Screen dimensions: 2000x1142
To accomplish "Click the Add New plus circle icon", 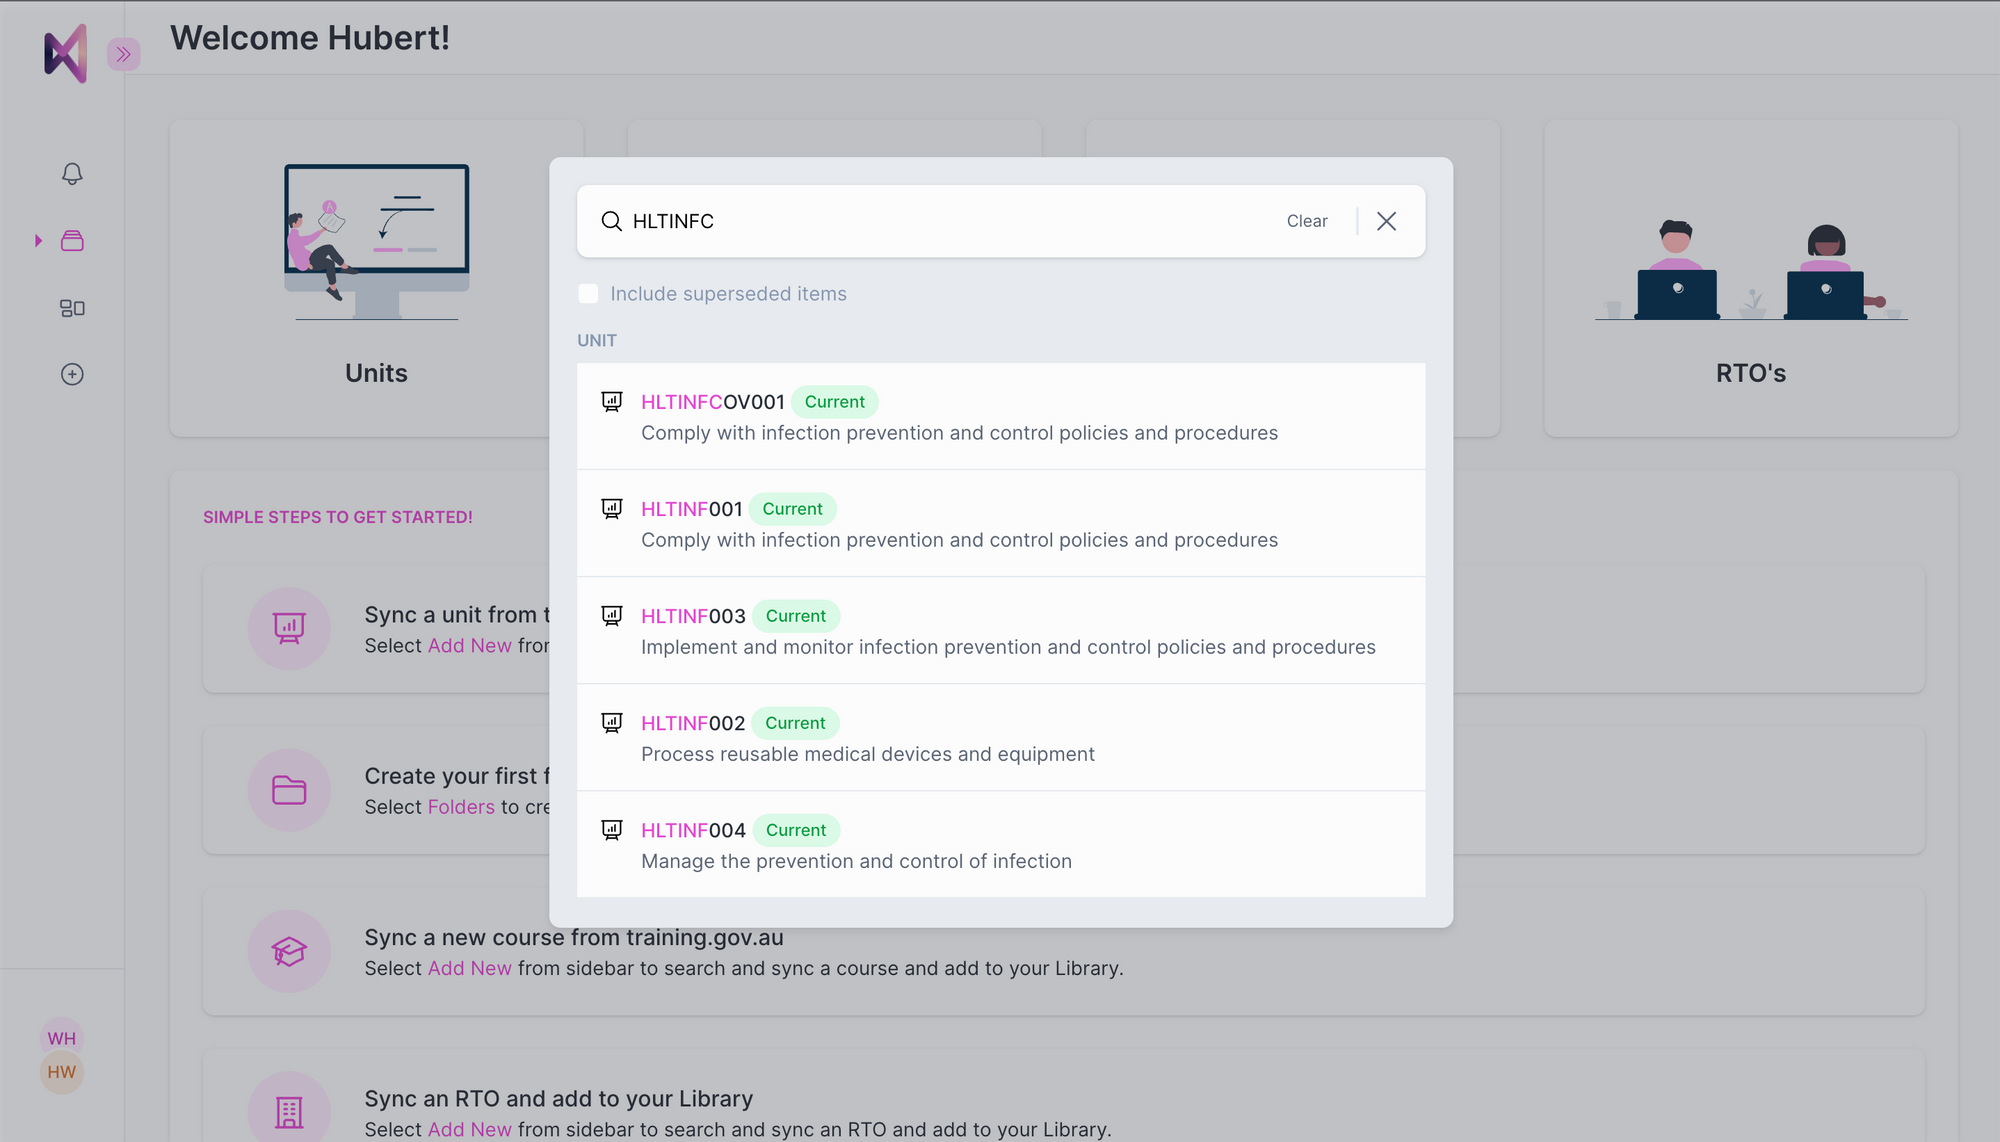I will tap(72, 374).
